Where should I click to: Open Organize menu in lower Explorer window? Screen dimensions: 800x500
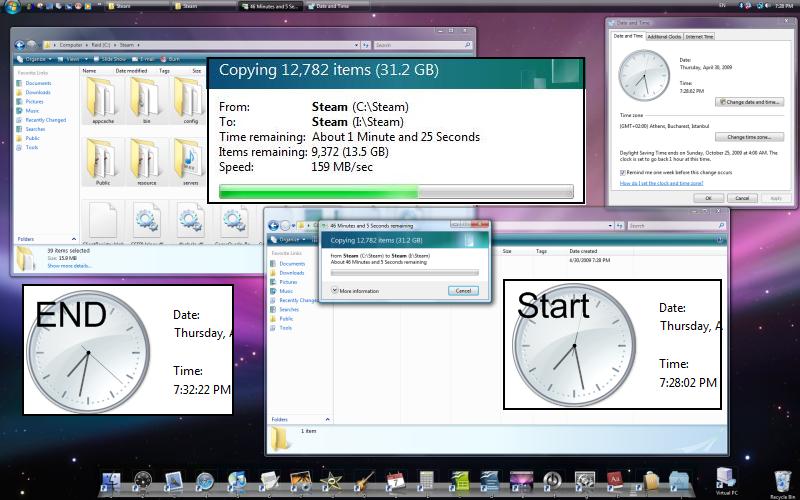pos(288,239)
